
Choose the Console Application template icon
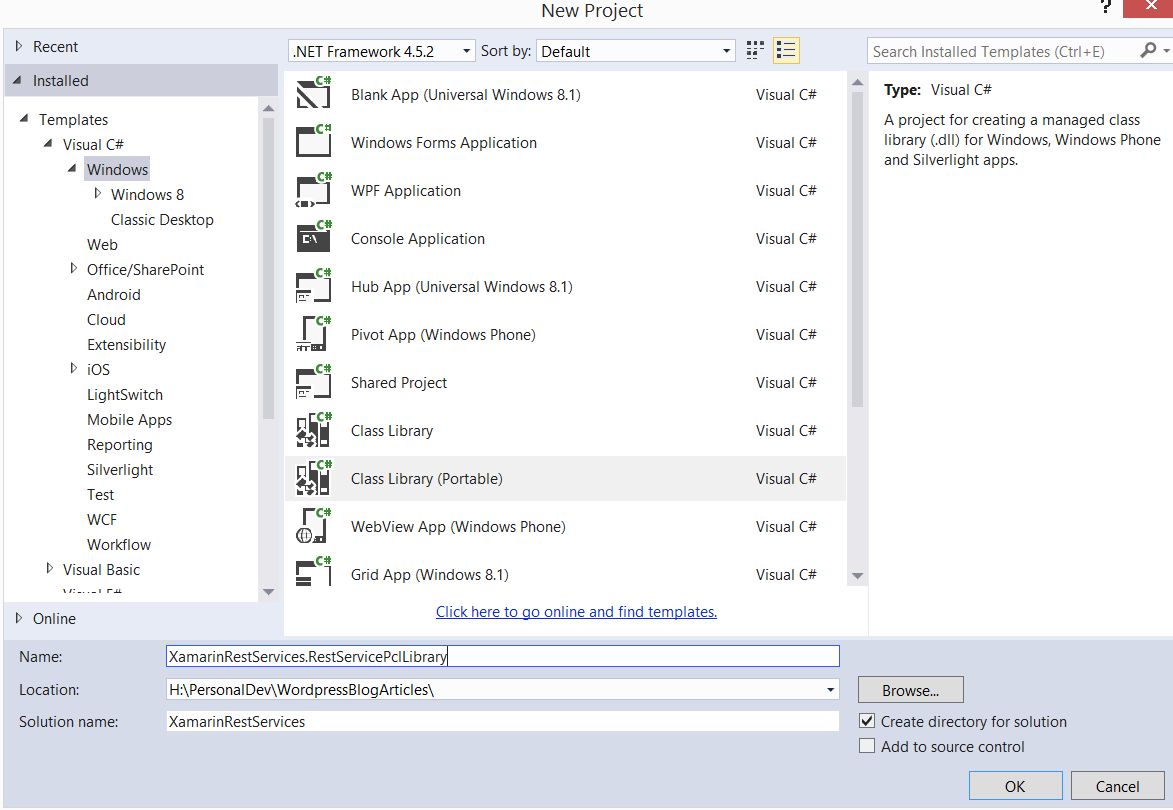314,239
